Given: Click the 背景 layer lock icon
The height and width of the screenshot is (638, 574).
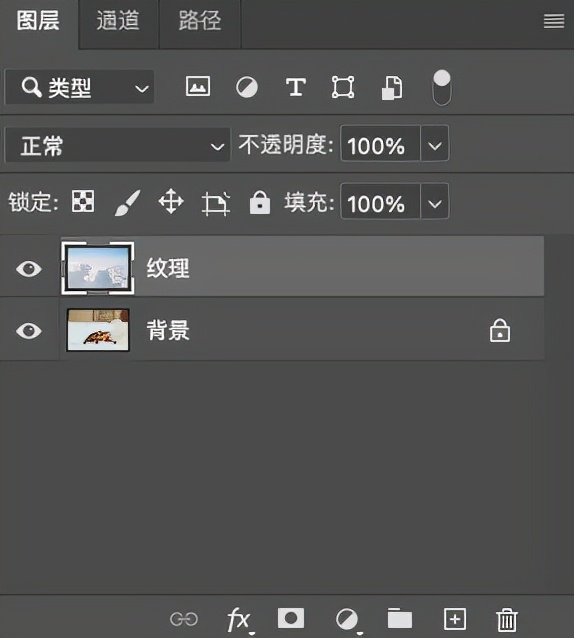Looking at the screenshot, I should coord(500,330).
